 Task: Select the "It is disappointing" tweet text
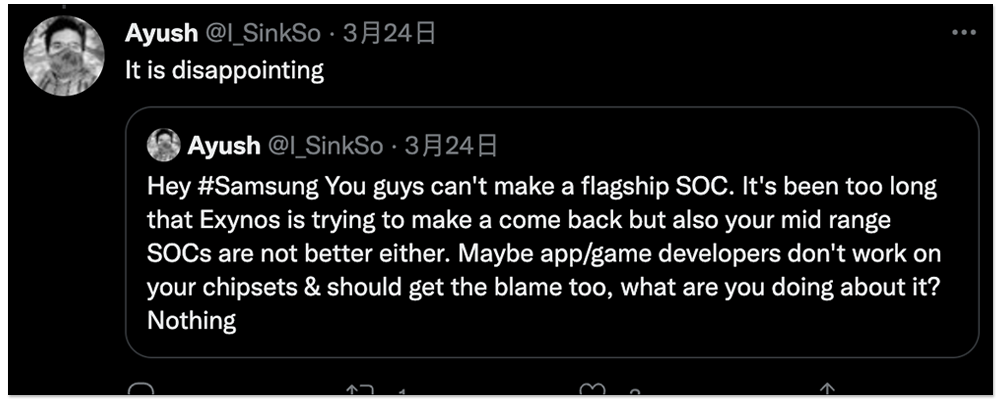click(224, 71)
